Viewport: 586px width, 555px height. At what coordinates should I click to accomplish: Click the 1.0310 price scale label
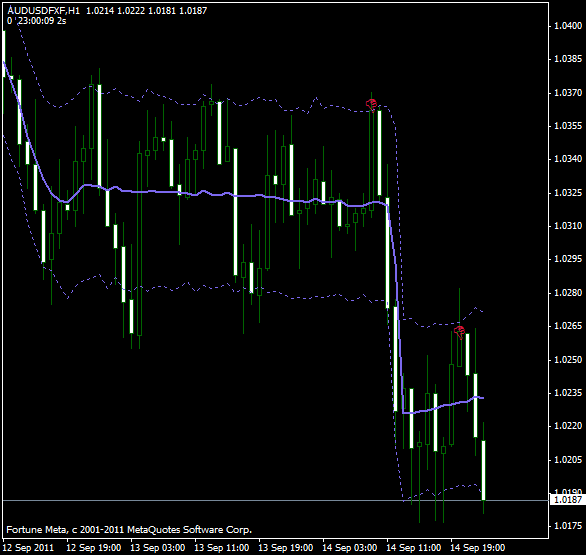pos(568,226)
